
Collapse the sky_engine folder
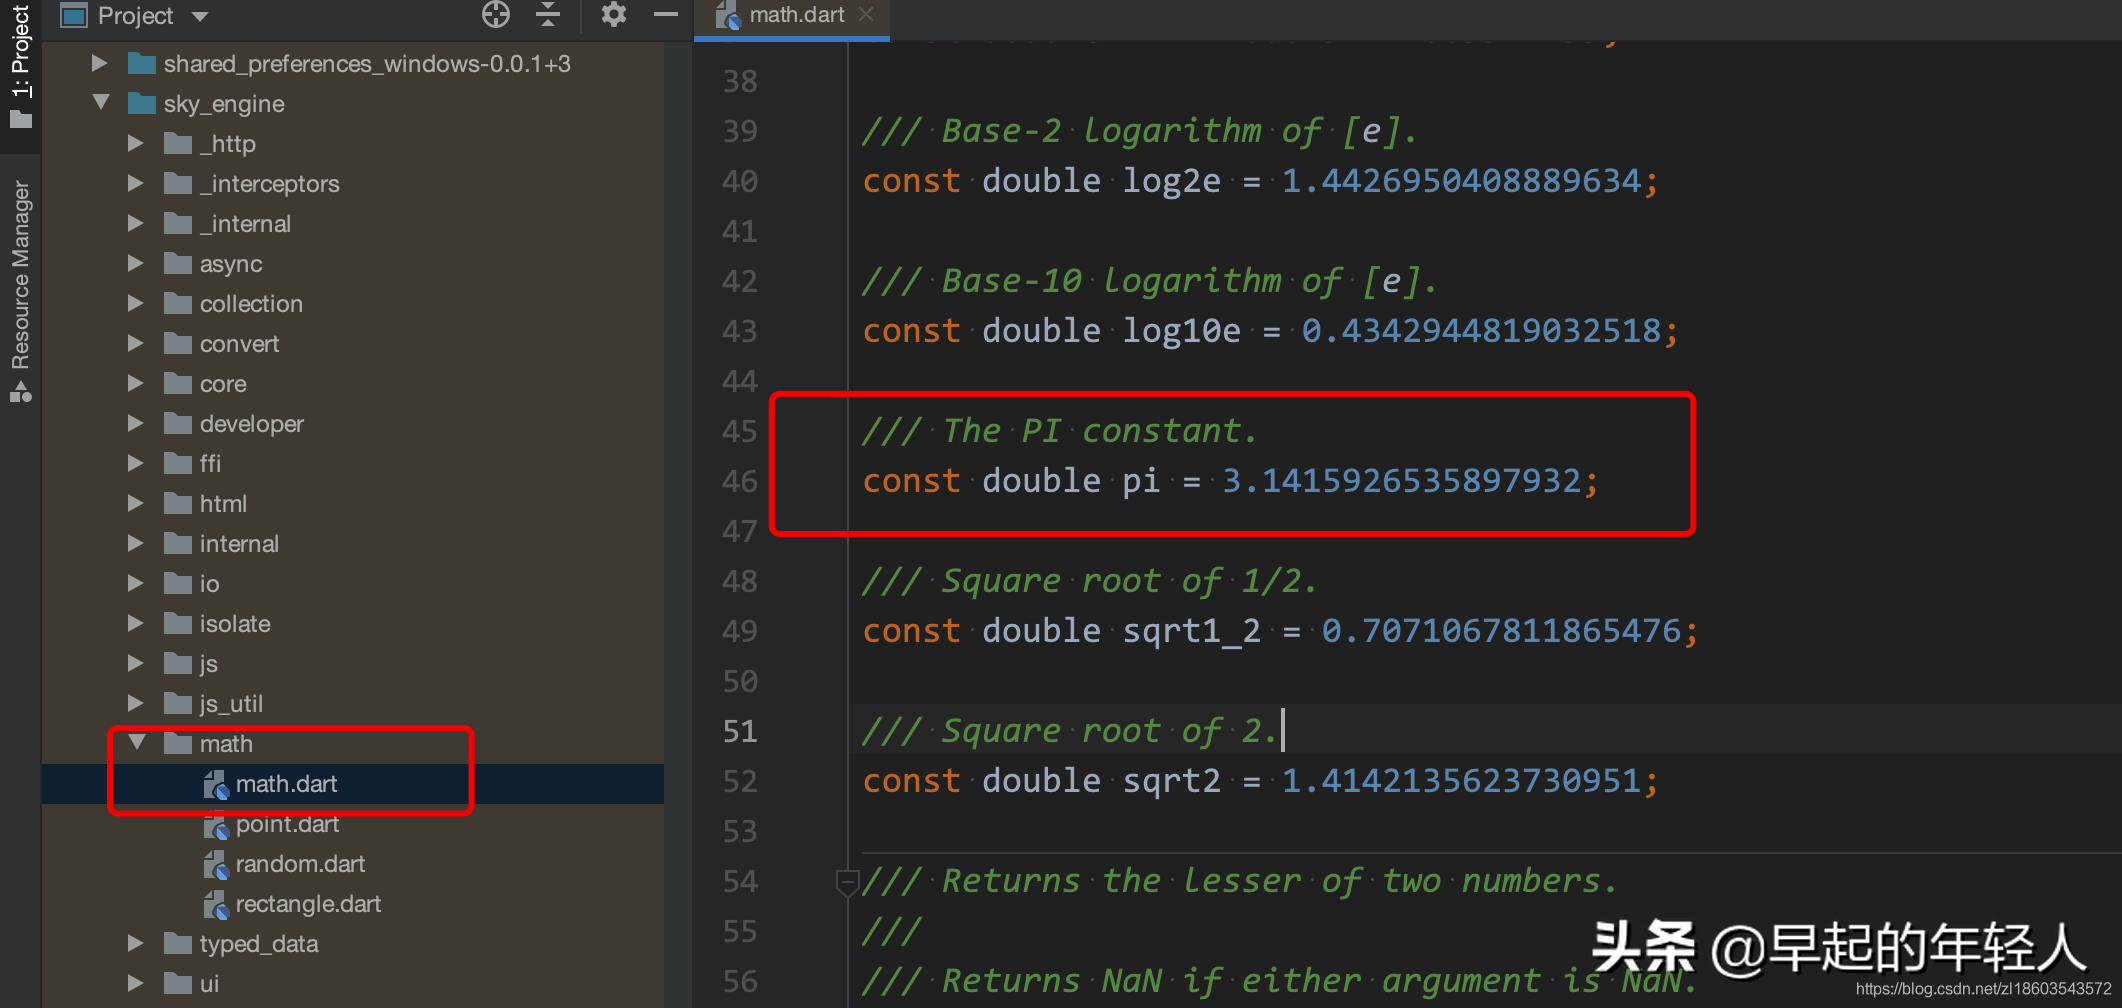(x=100, y=103)
